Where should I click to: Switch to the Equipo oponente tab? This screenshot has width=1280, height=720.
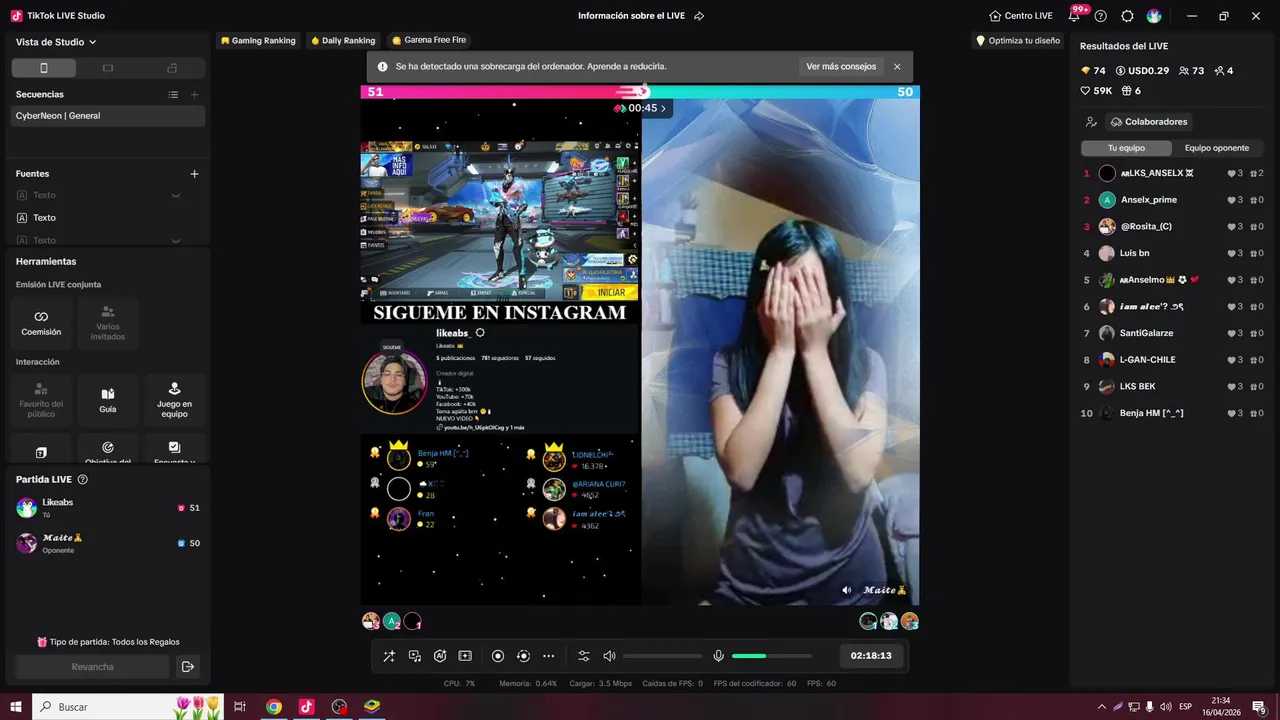[x=1217, y=148]
